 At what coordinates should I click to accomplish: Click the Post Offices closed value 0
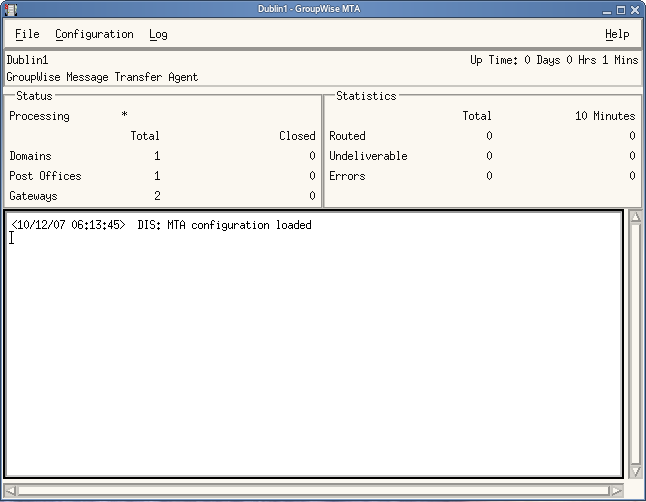coord(312,176)
